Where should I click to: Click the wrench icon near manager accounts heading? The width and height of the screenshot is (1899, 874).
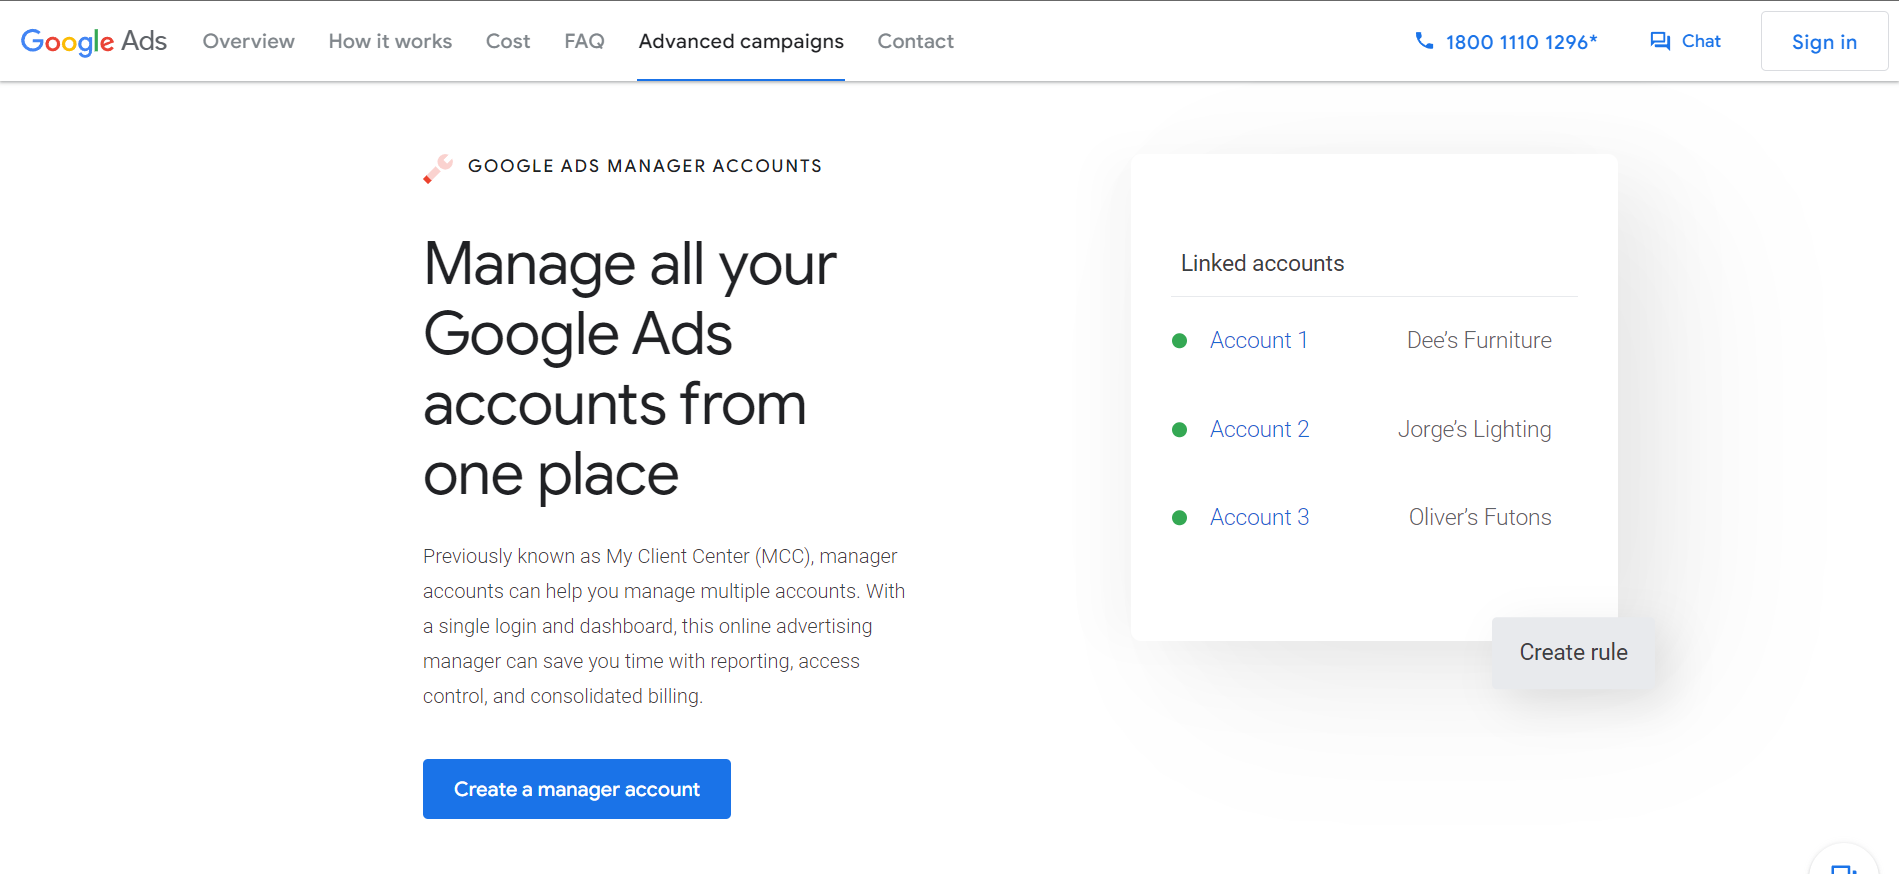pos(438,168)
